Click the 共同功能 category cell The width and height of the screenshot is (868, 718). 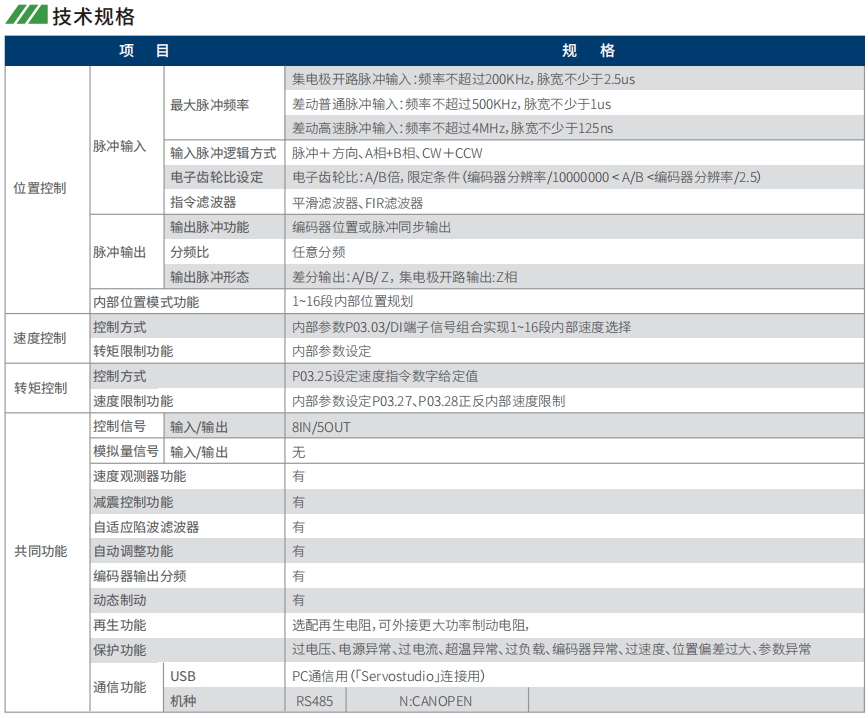tap(40, 551)
